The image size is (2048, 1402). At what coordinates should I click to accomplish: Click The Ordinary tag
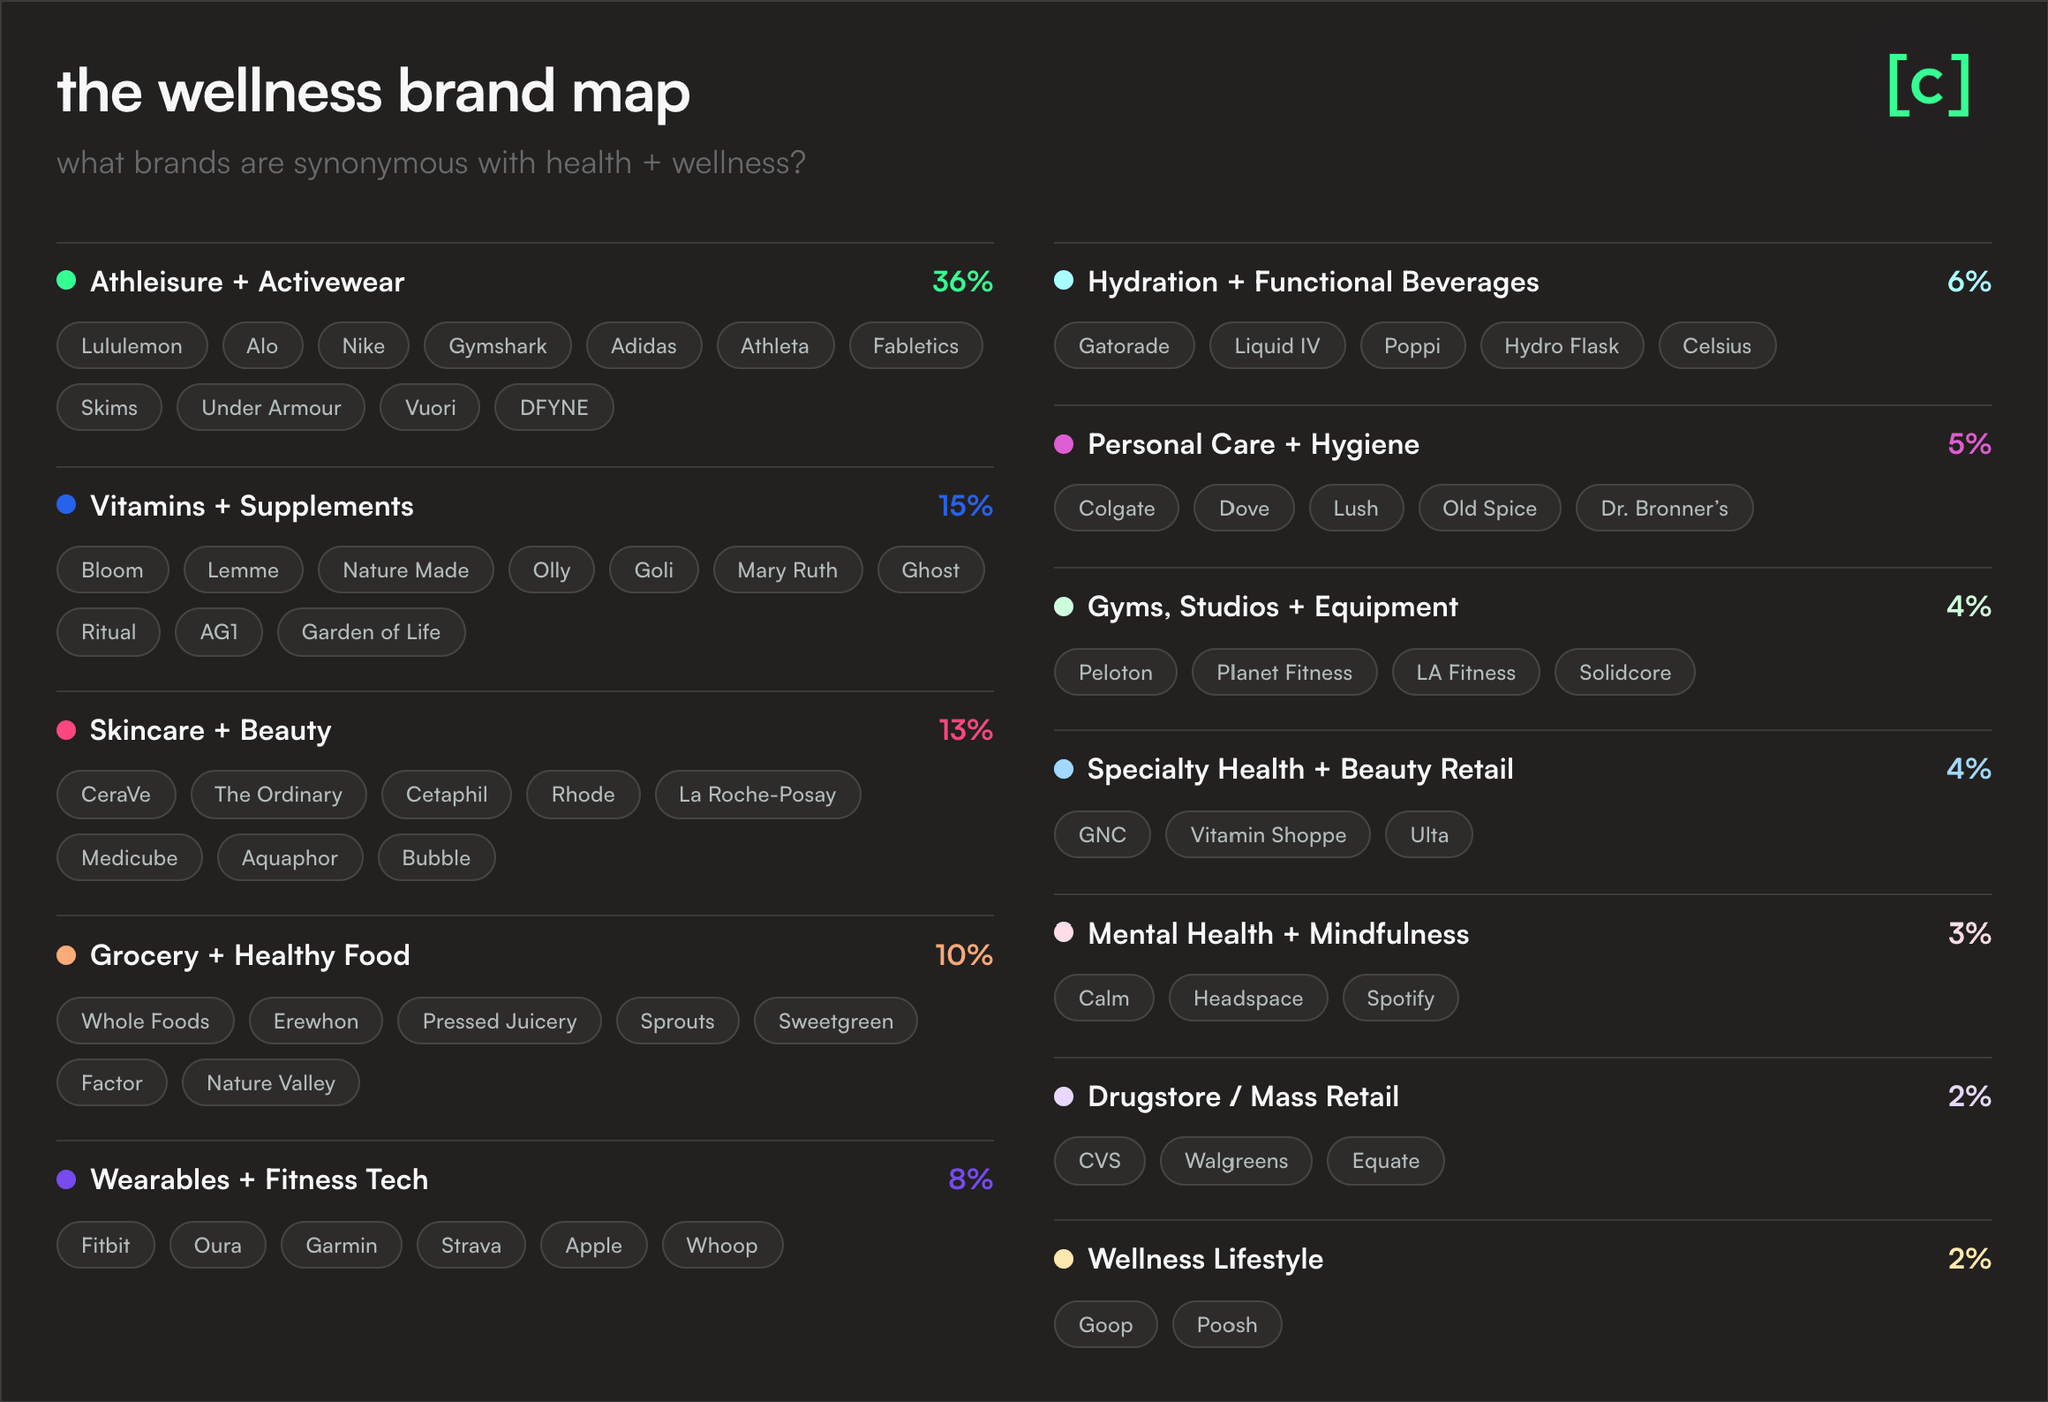pos(278,794)
